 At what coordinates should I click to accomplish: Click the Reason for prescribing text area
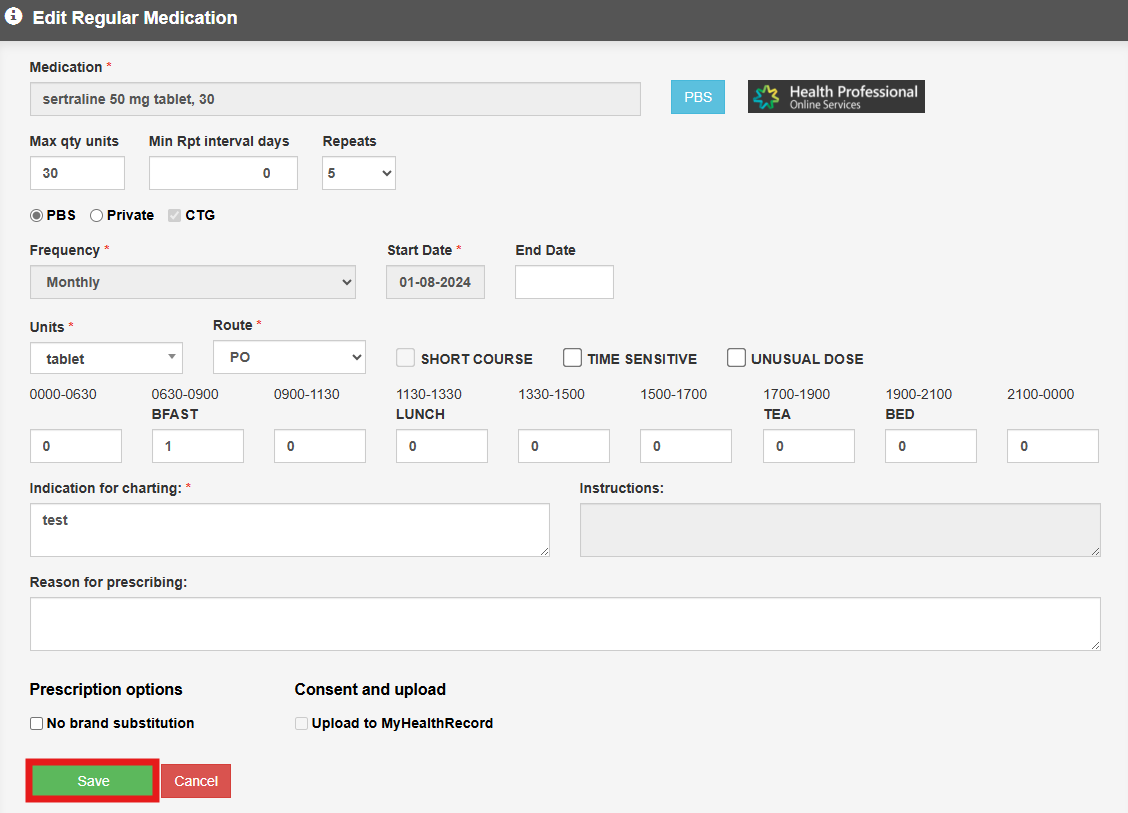565,624
